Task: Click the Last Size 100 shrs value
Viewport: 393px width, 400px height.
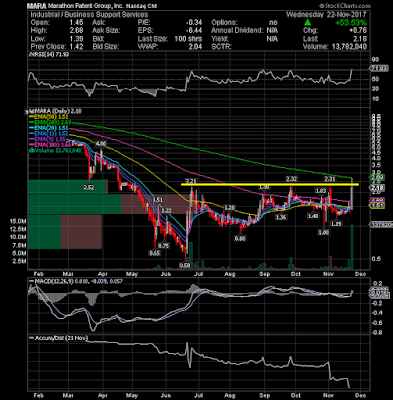Action: 188,39
